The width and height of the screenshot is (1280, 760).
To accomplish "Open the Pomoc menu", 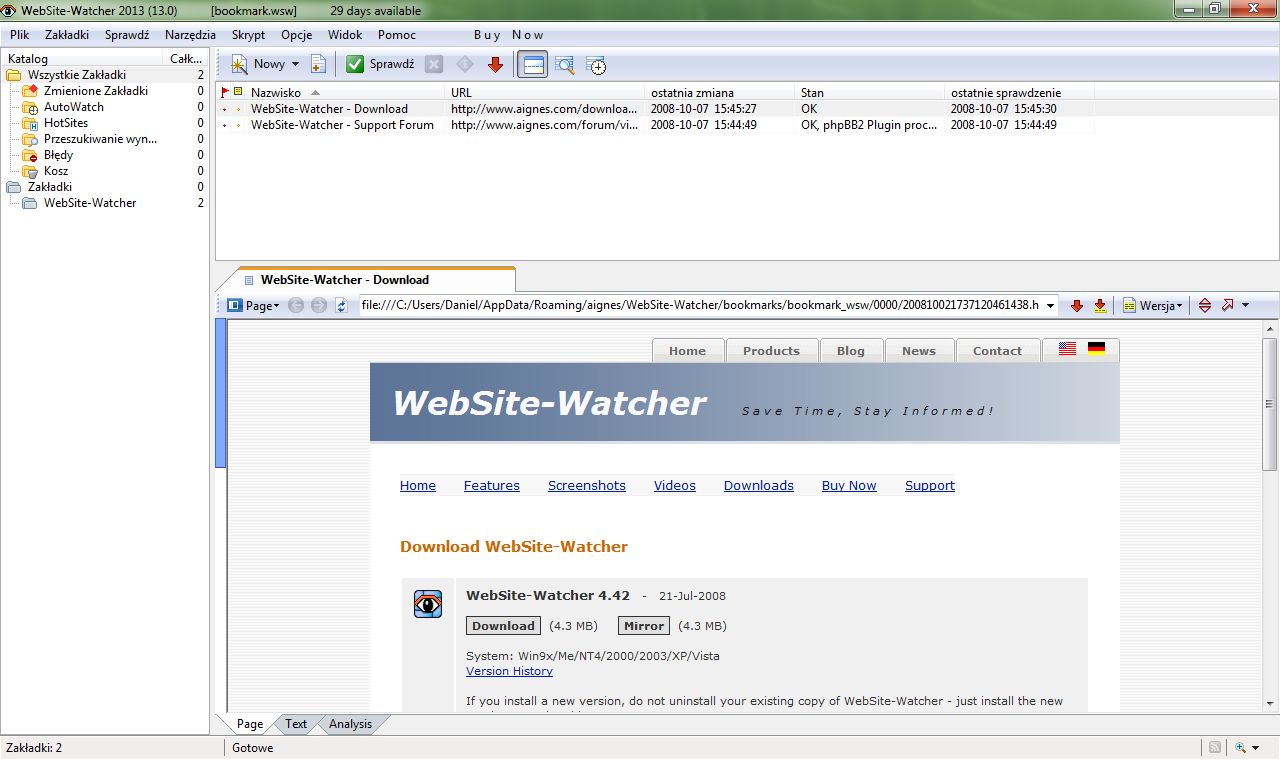I will 397,35.
